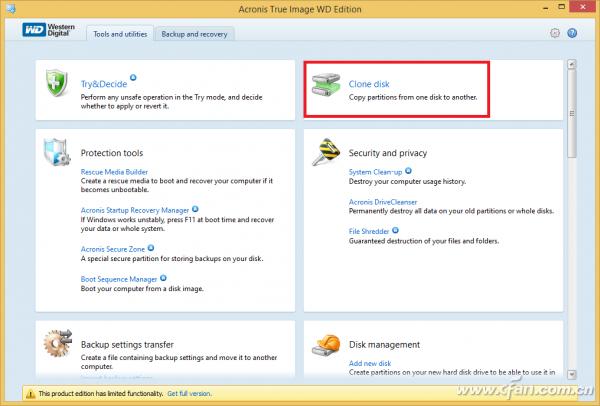
Task: Click 'Guaranteed destruction of your files and folders.' text
Action: (x=424, y=241)
